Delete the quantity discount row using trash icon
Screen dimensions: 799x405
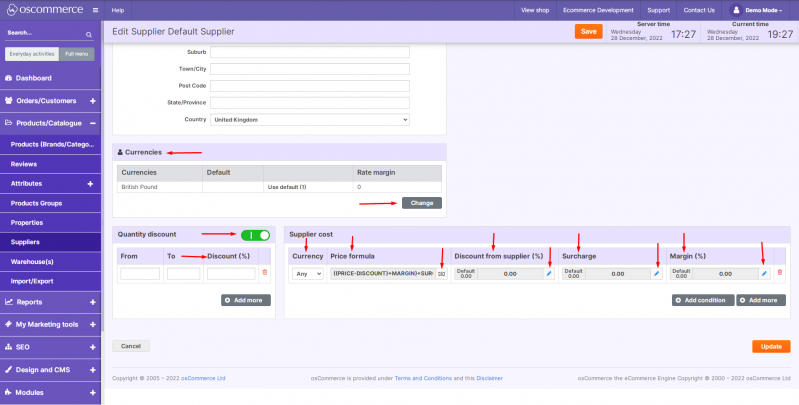[265, 273]
